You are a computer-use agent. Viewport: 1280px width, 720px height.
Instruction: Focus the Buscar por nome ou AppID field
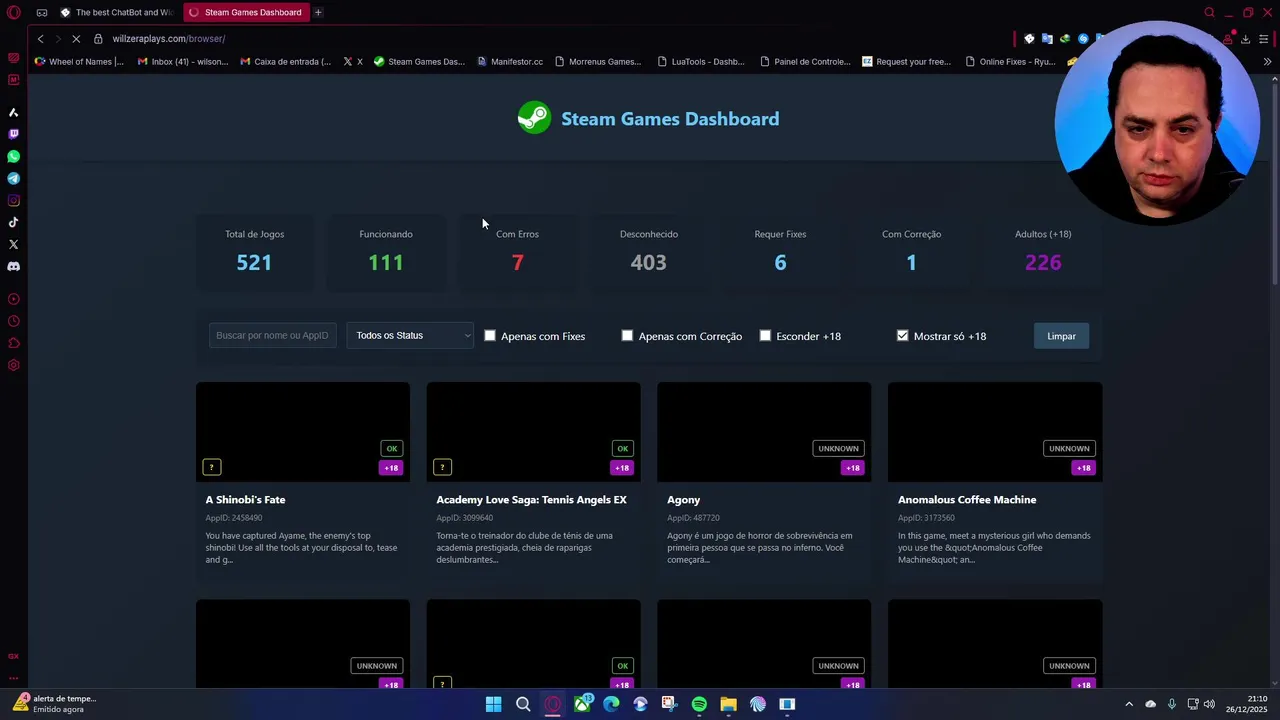(272, 336)
